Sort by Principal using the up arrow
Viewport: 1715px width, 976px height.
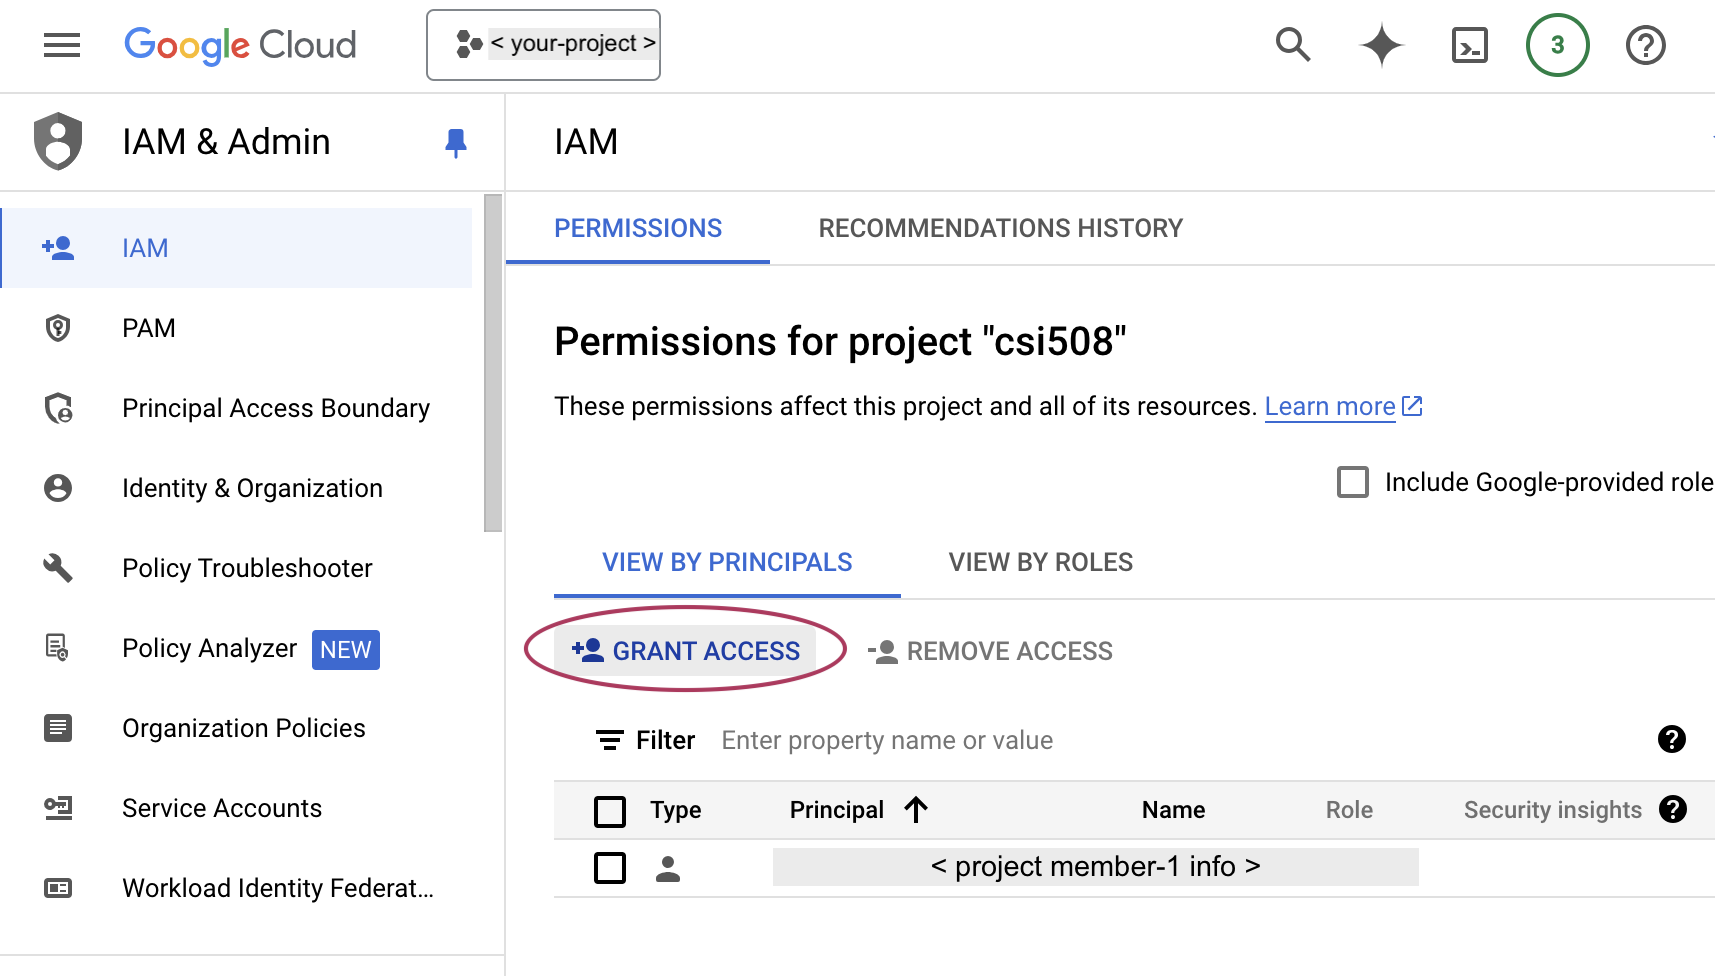(916, 809)
